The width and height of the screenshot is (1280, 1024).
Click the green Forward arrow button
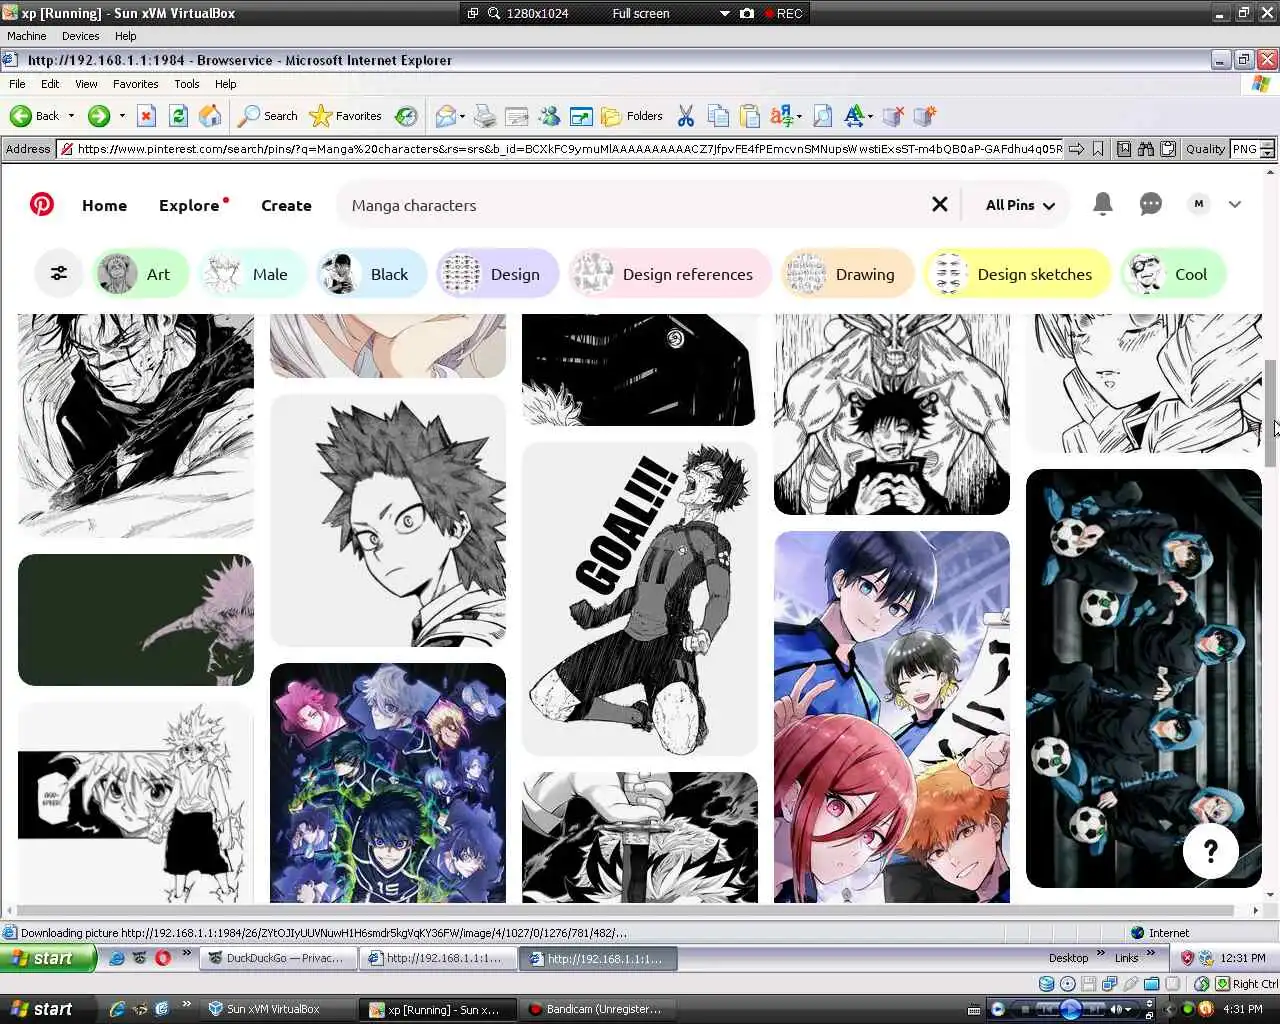click(98, 116)
